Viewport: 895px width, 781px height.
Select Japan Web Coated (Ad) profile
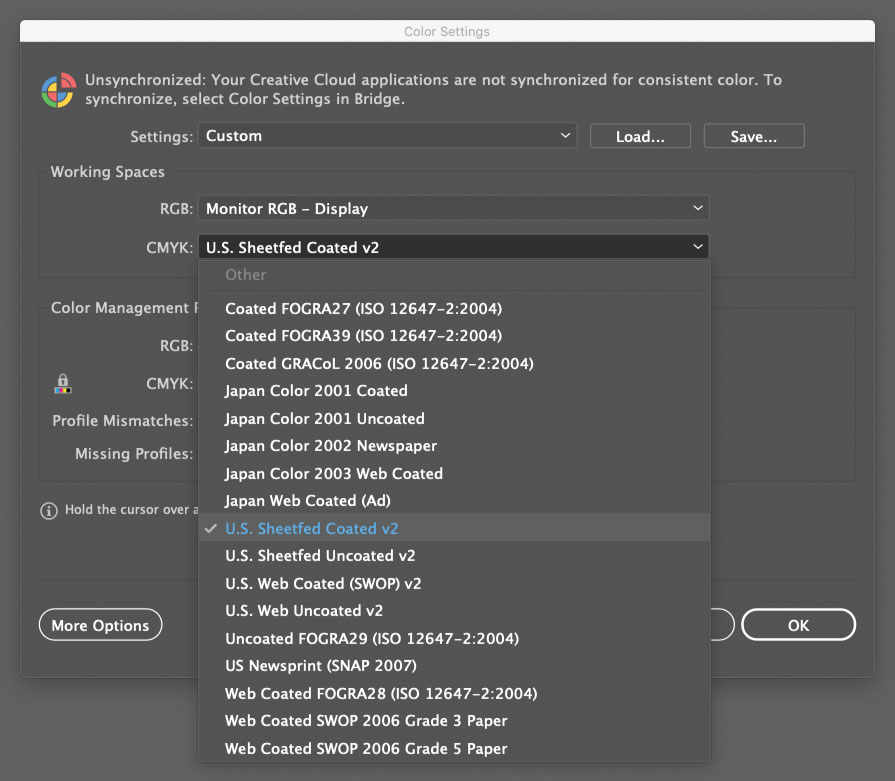click(309, 501)
